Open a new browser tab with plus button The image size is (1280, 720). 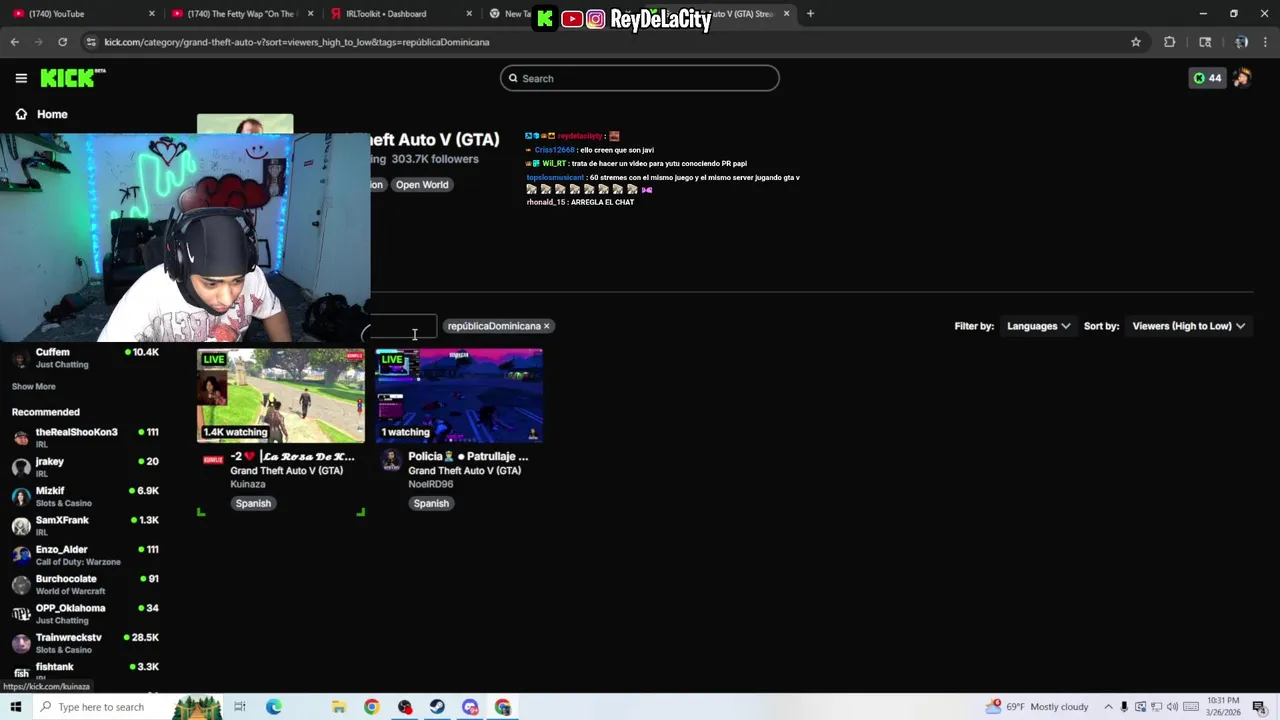coord(810,14)
